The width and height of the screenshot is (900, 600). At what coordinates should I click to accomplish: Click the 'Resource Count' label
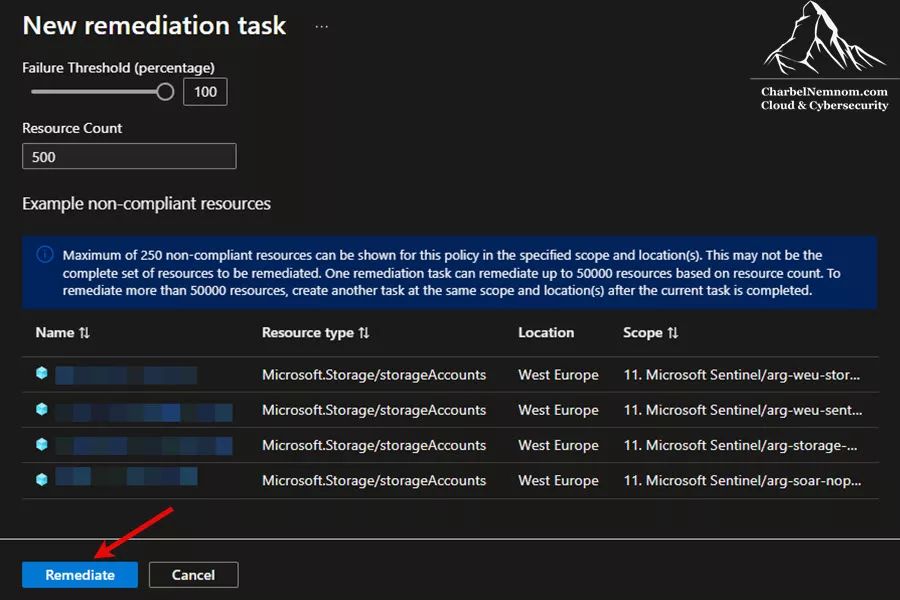[72, 128]
